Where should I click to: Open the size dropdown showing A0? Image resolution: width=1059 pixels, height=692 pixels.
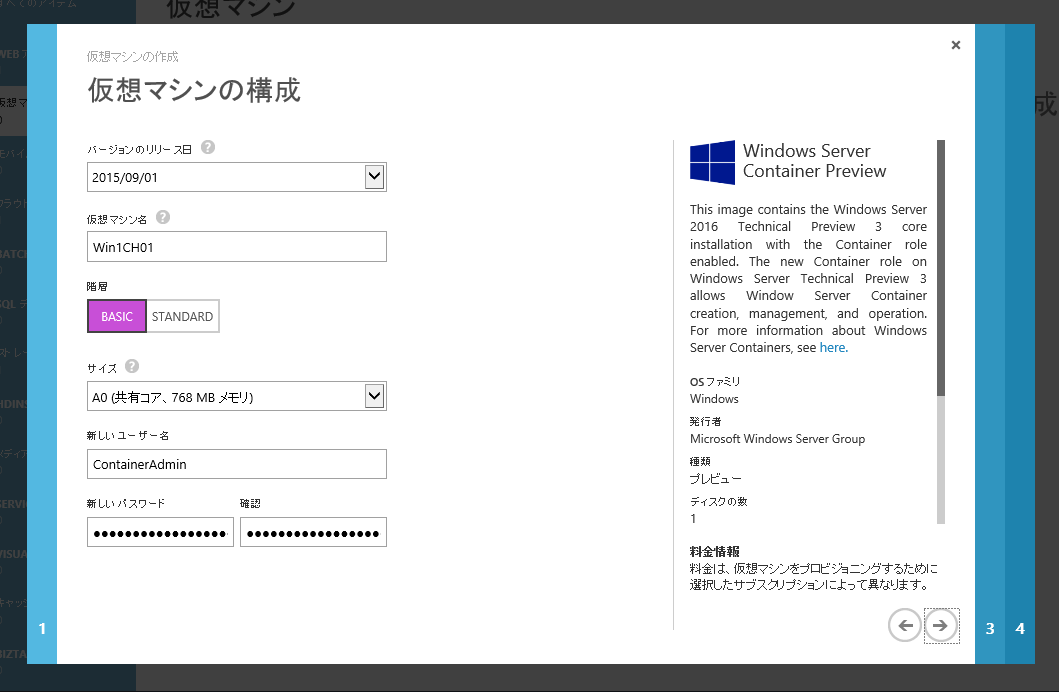236,396
